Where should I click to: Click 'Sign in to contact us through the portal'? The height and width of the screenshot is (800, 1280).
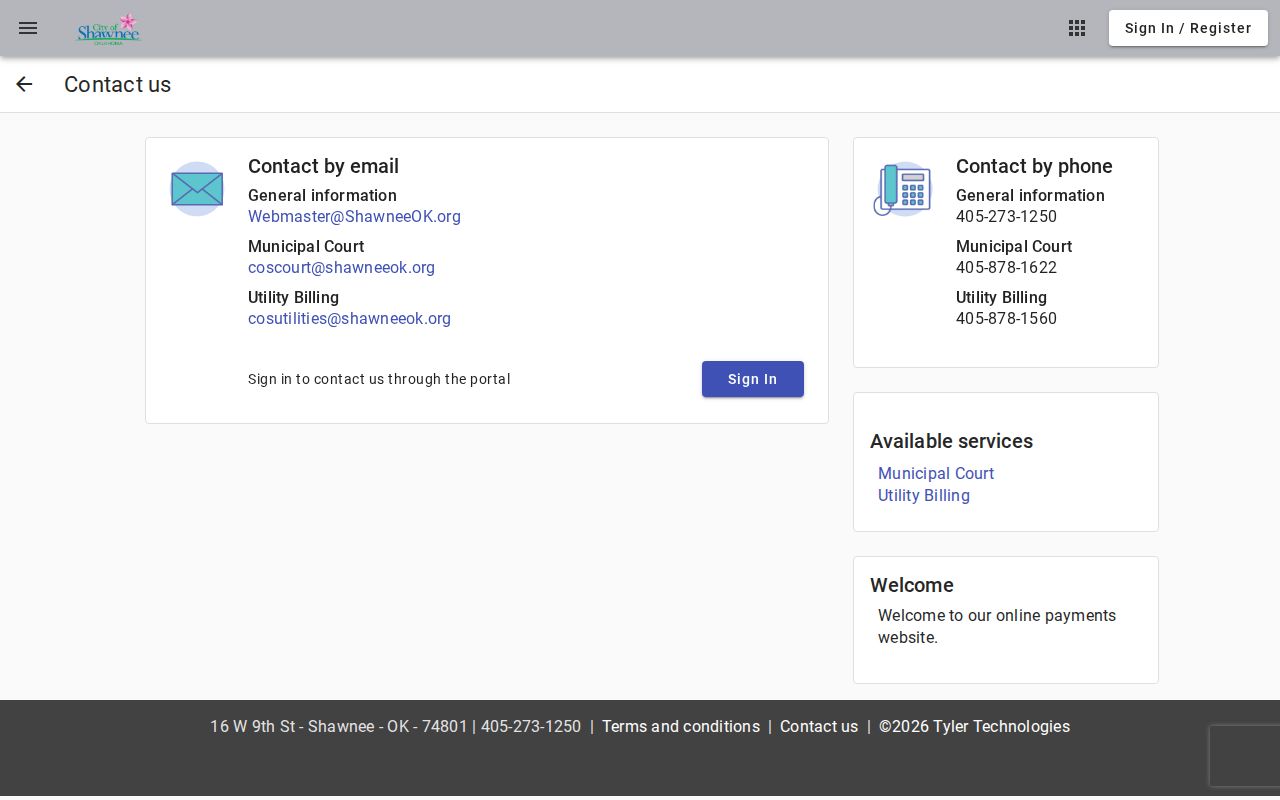[x=379, y=379]
